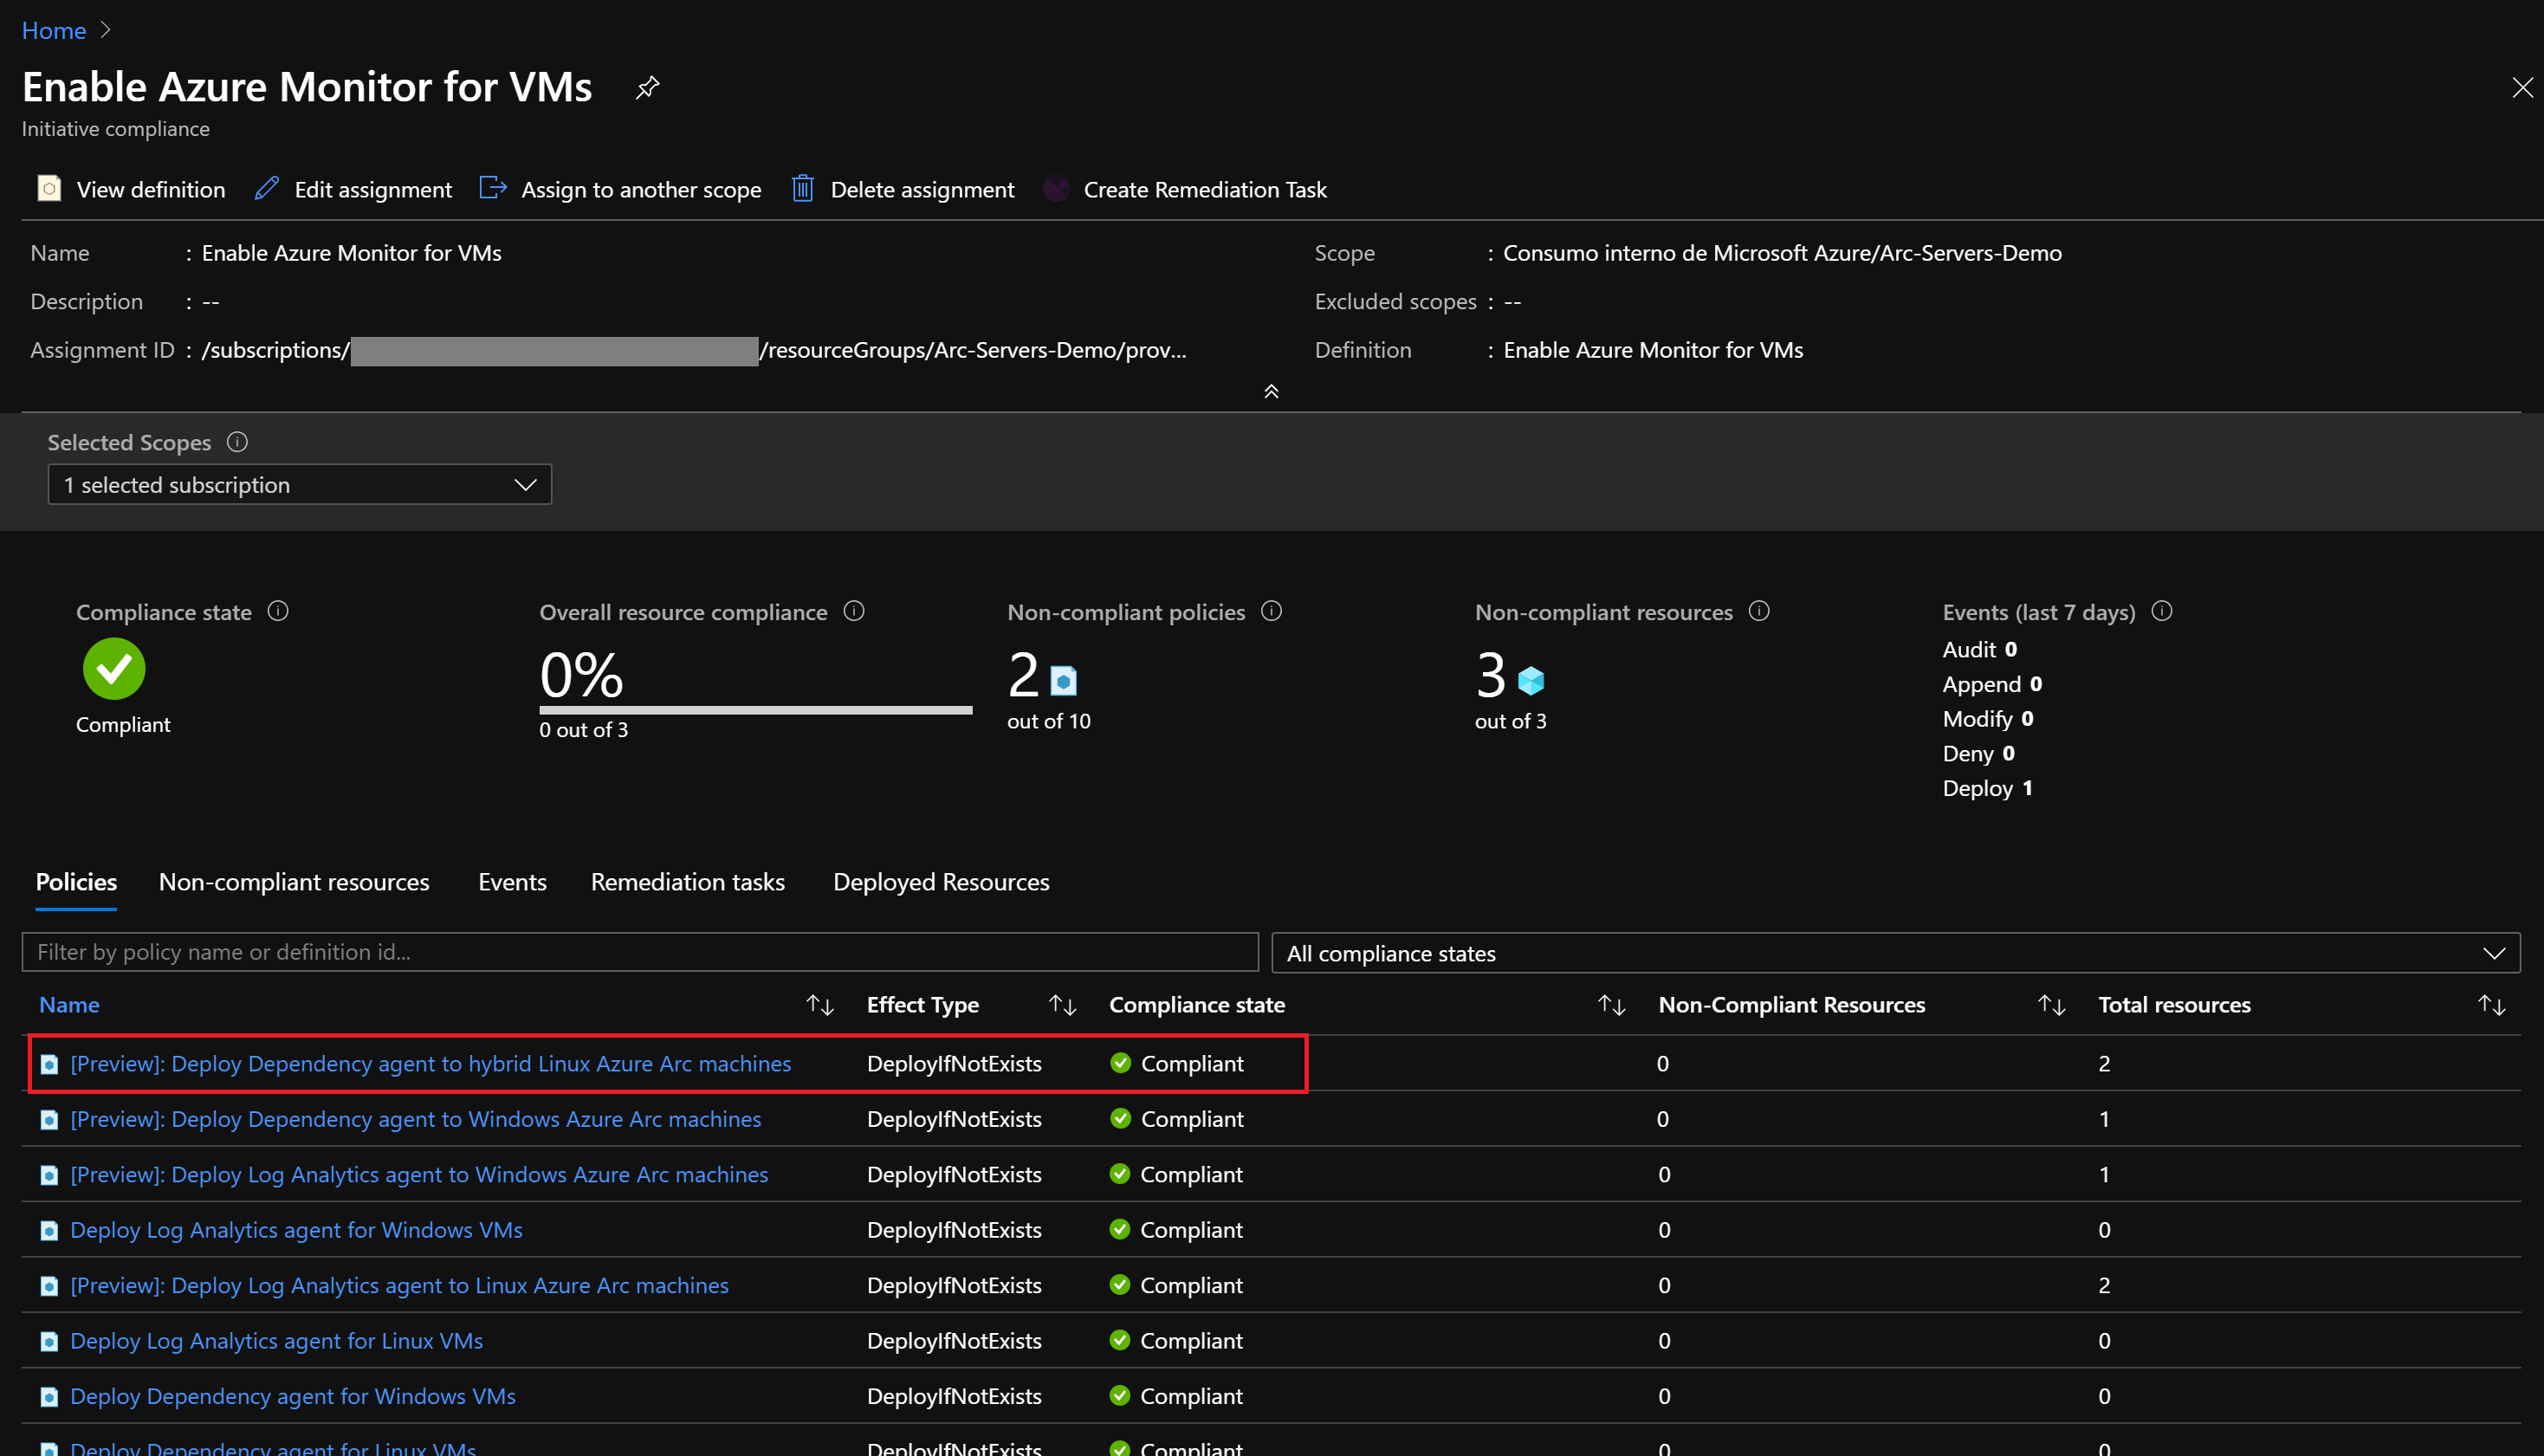Click info icon beside Non-compliant resources
Image resolution: width=2544 pixels, height=1456 pixels.
click(x=1759, y=611)
